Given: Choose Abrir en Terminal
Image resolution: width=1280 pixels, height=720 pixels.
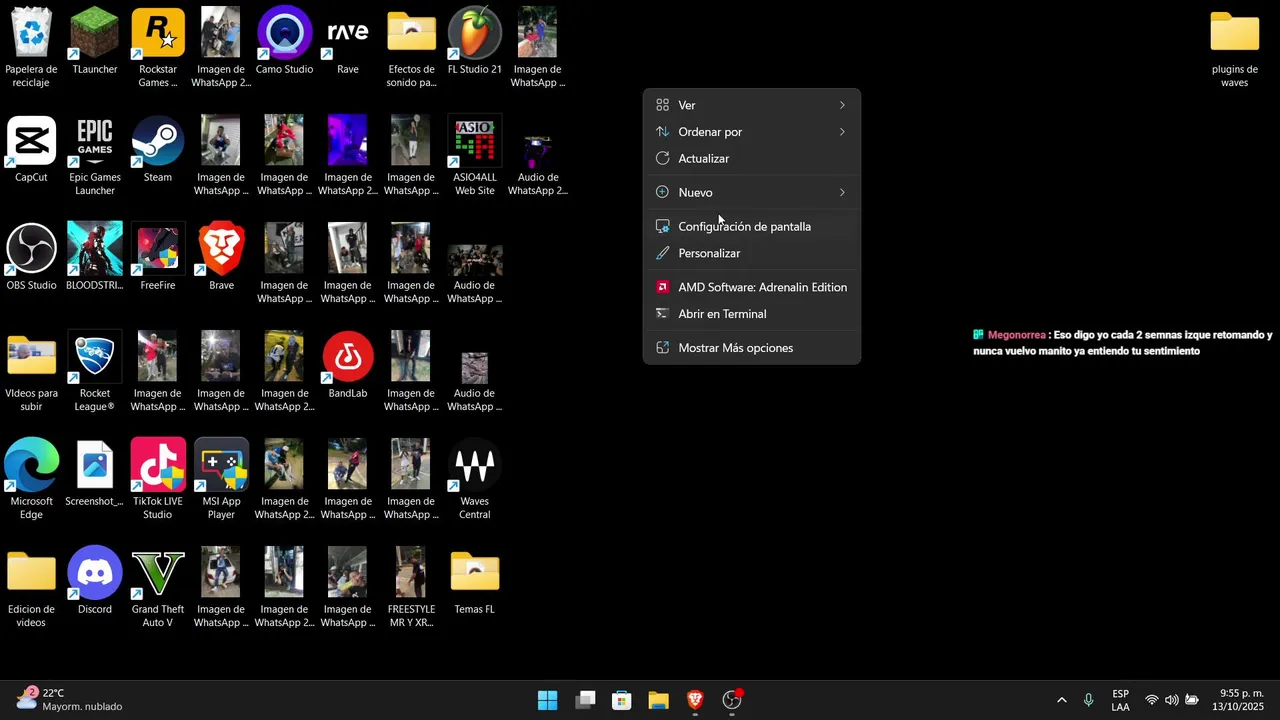Looking at the screenshot, I should [751, 314].
